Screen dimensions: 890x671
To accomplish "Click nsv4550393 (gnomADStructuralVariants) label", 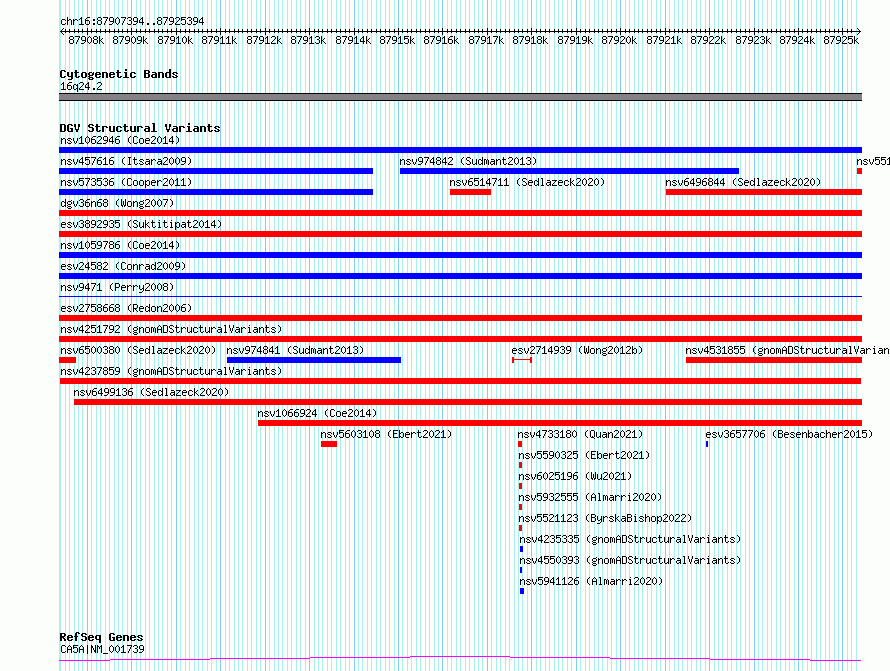I will 630,560.
